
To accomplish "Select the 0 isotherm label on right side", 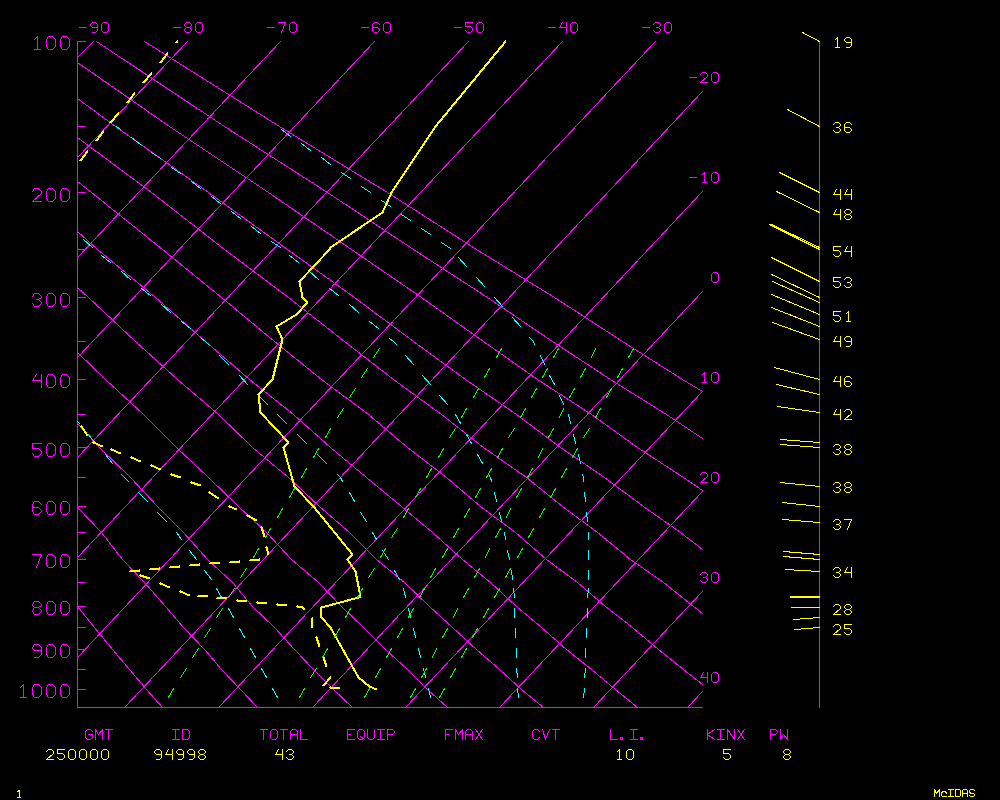I will pos(714,278).
